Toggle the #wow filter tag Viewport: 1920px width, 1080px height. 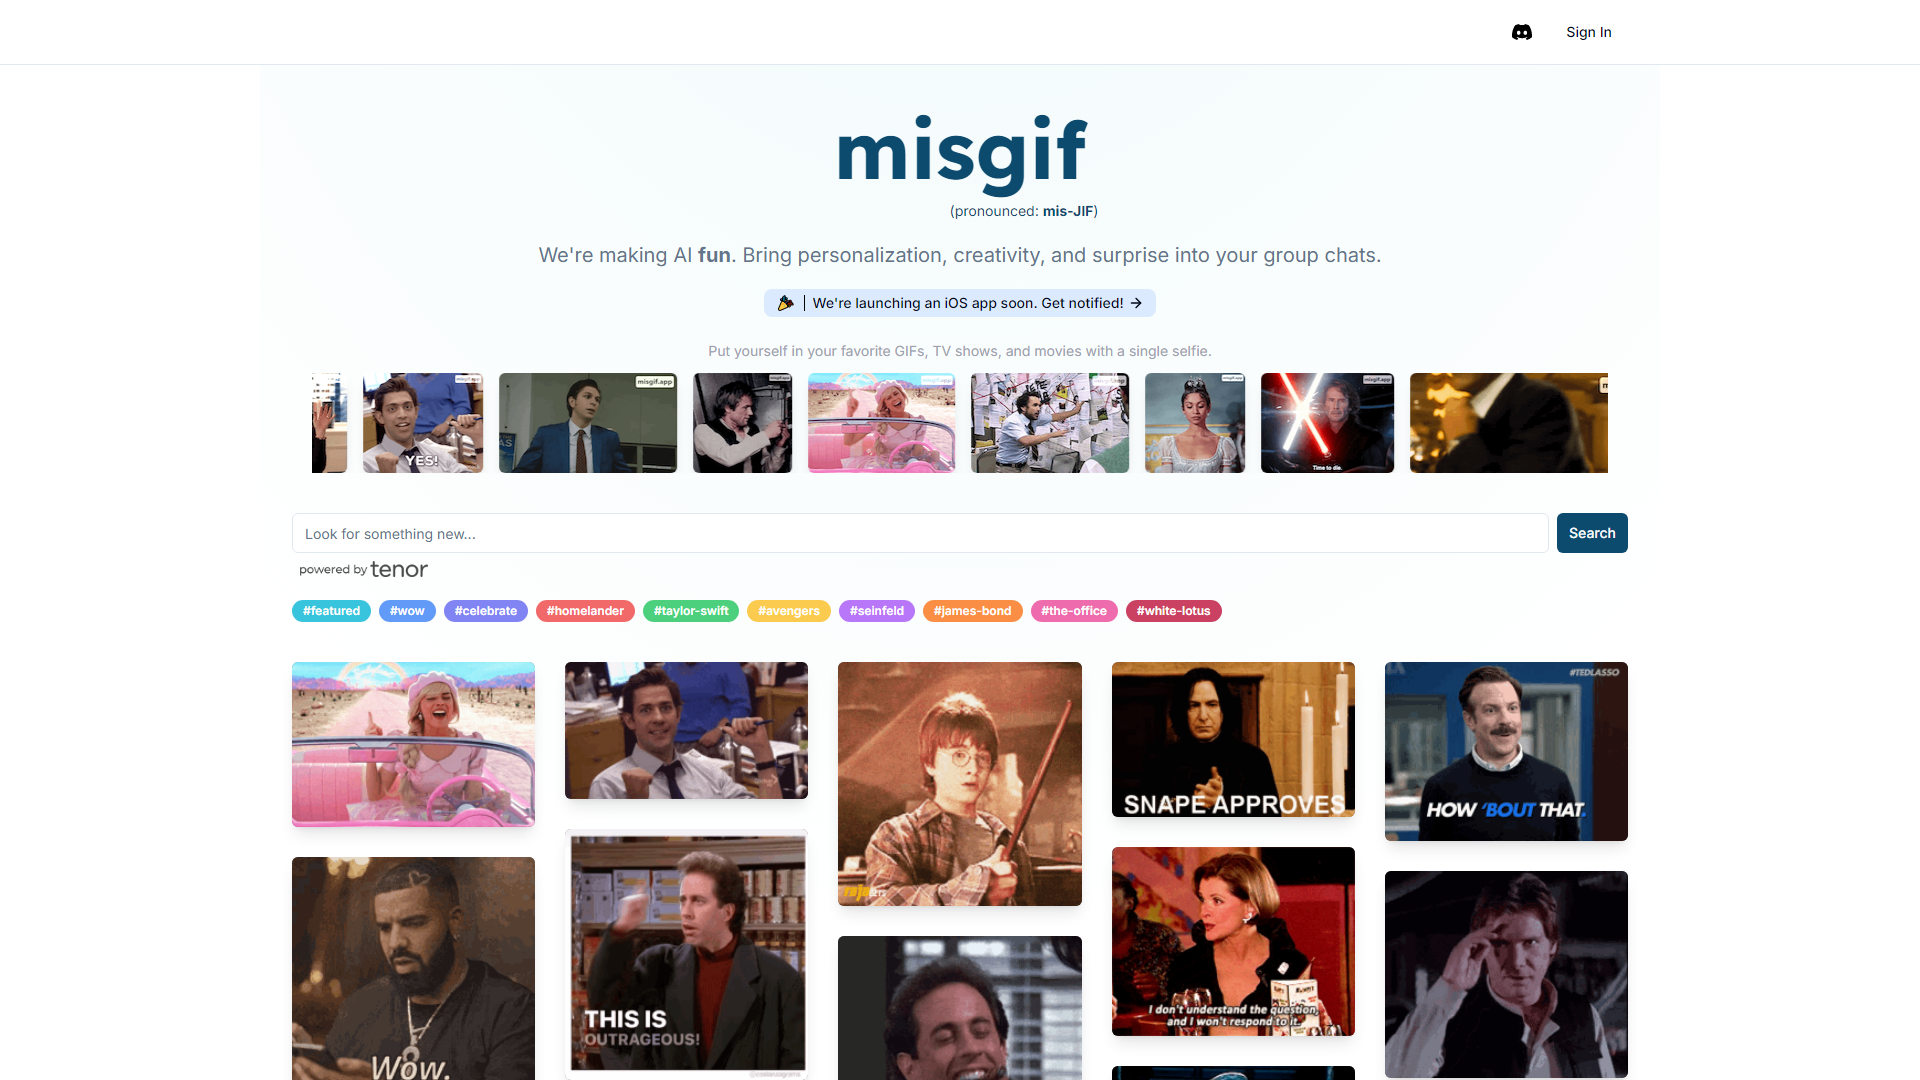[407, 609]
